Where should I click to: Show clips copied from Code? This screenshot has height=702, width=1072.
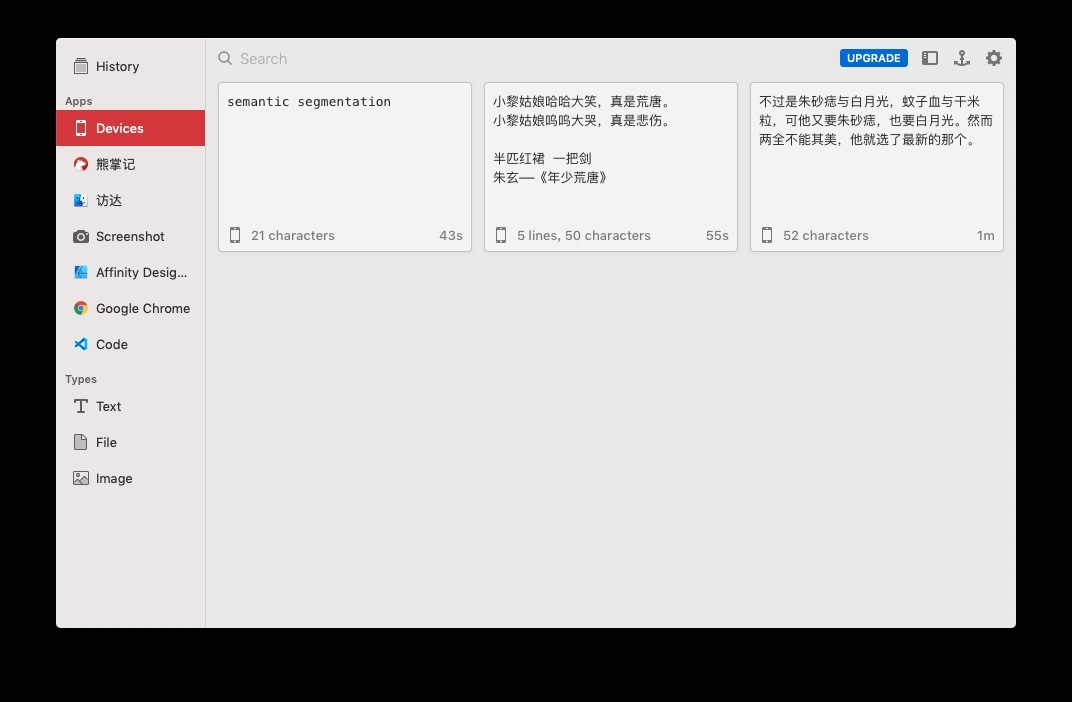tap(131, 345)
